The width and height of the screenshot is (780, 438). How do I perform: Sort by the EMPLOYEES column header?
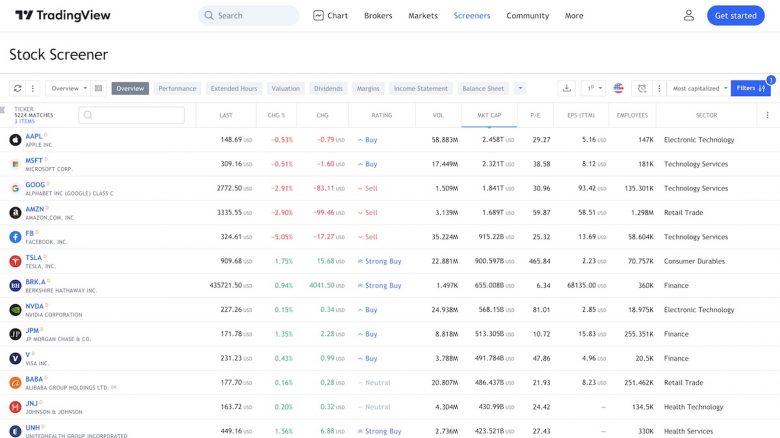[632, 115]
